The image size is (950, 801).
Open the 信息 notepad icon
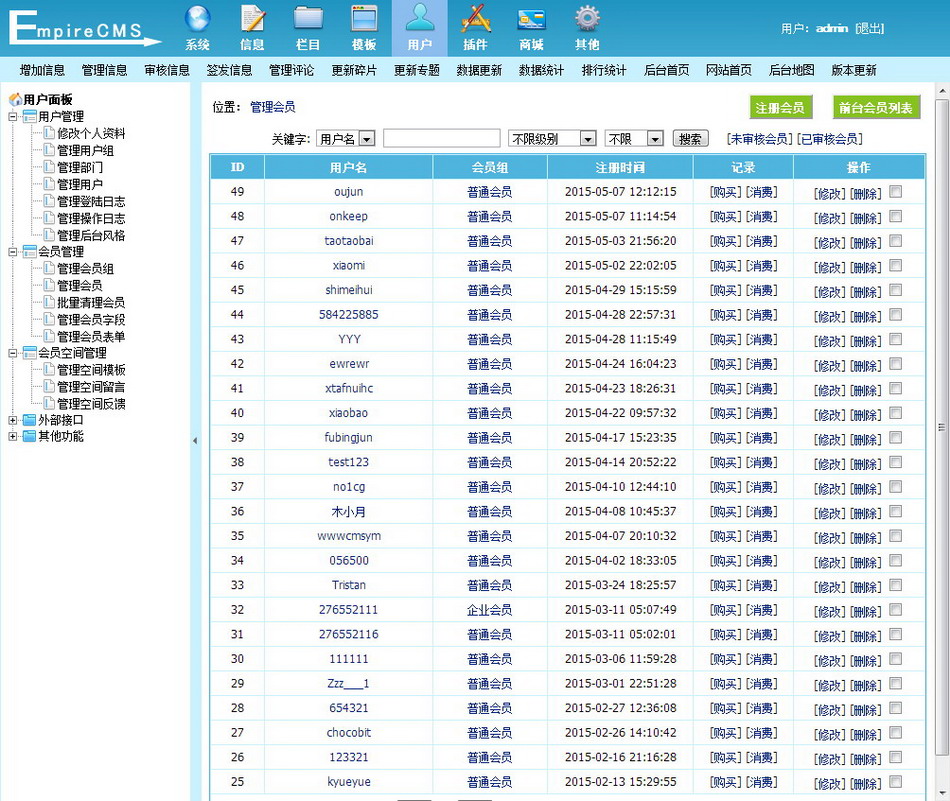[253, 19]
